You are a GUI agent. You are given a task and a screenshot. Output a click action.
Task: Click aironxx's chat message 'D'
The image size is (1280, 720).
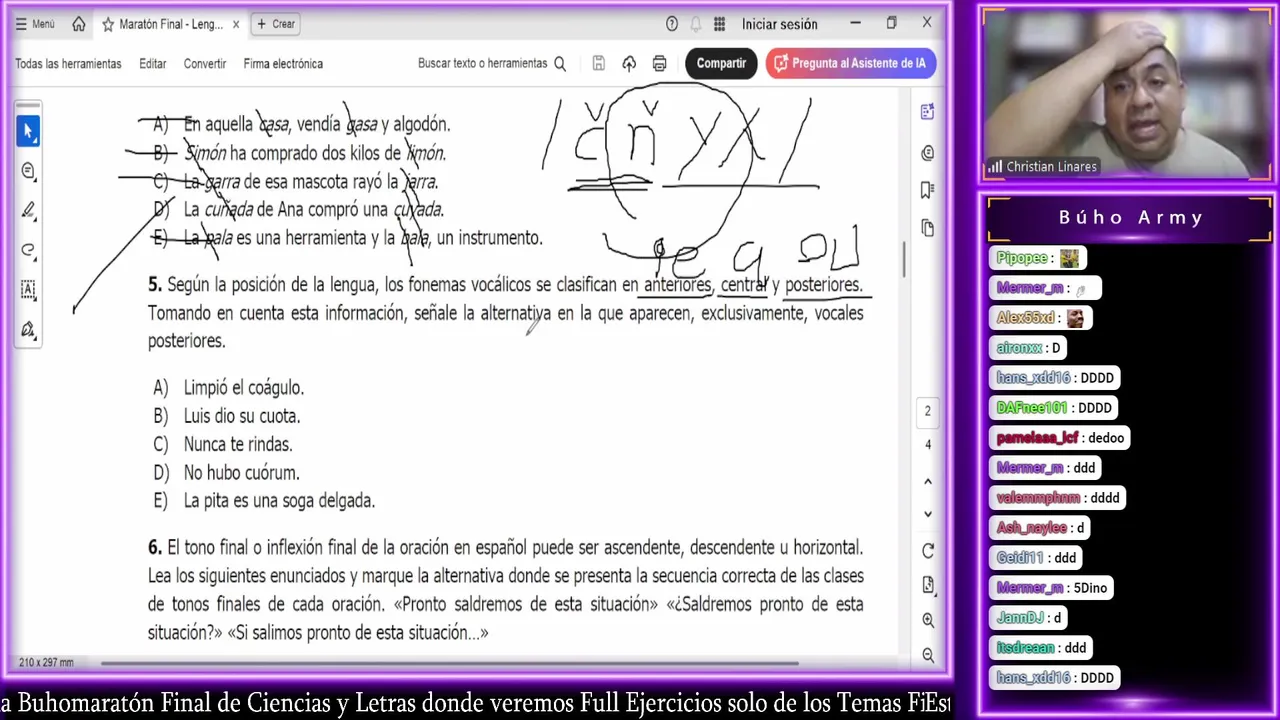point(1029,348)
